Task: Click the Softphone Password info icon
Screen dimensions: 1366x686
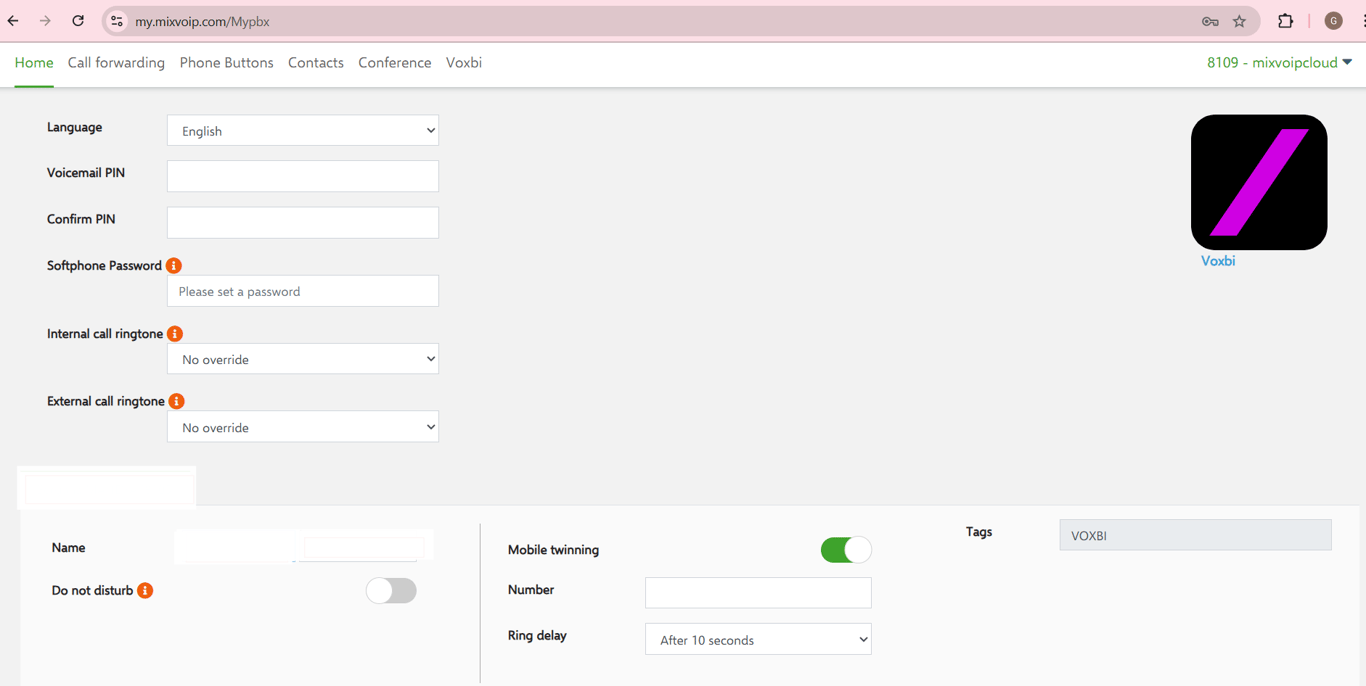Action: [174, 265]
